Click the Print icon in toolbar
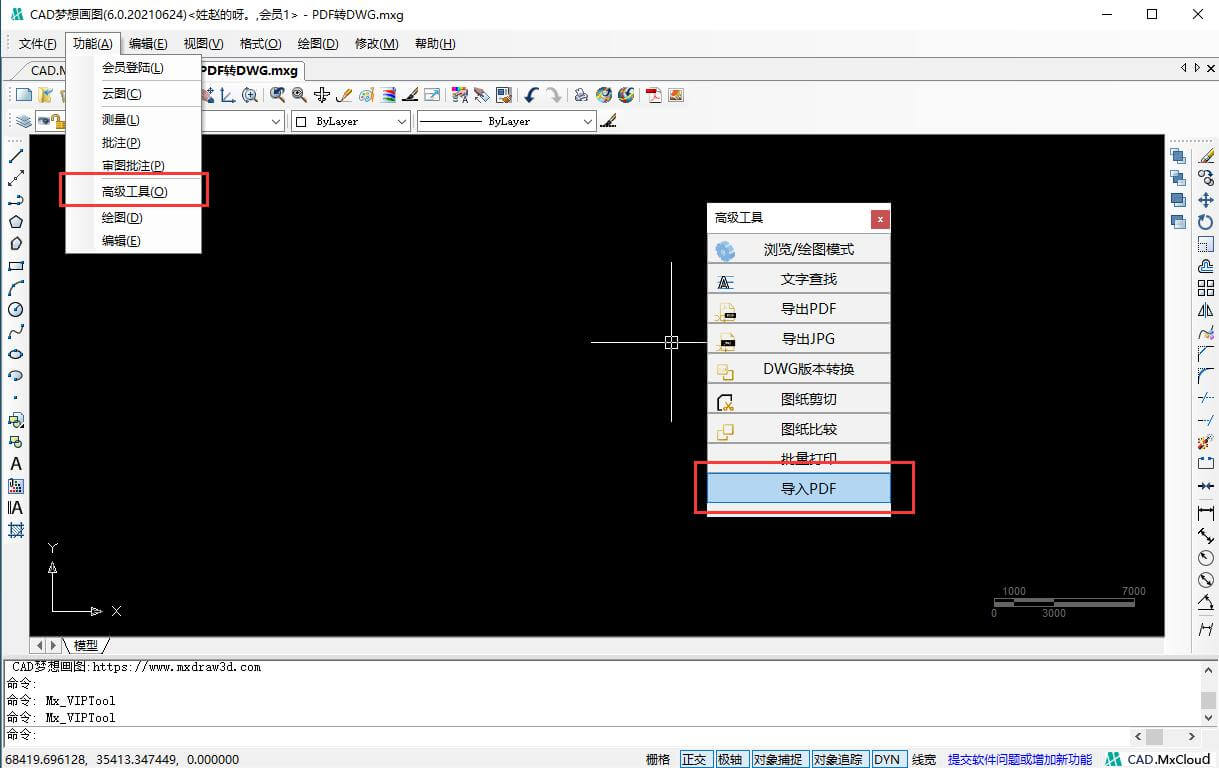This screenshot has width=1219, height=768. (581, 95)
